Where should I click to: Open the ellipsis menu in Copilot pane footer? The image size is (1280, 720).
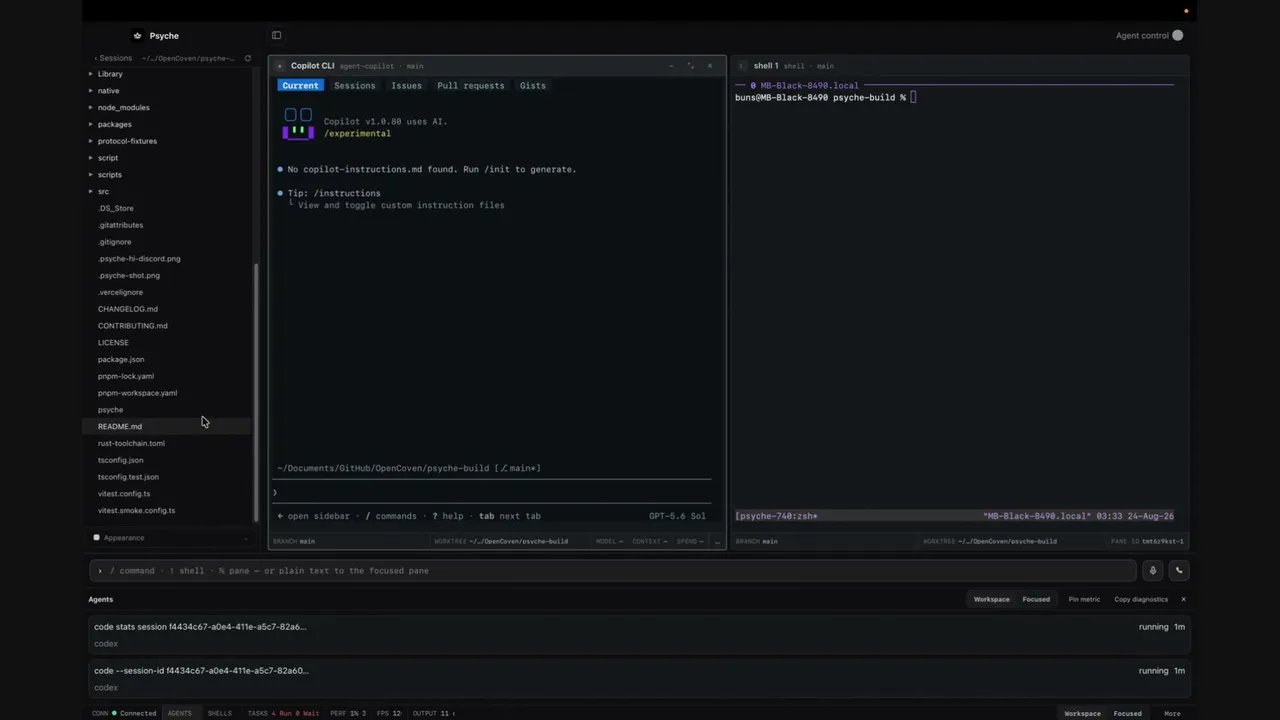717,541
